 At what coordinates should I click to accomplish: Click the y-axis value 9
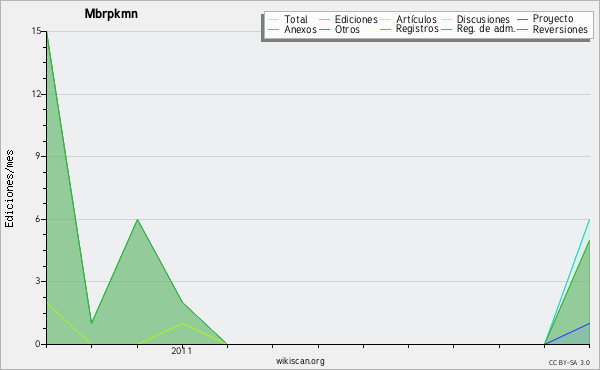[x=38, y=156]
